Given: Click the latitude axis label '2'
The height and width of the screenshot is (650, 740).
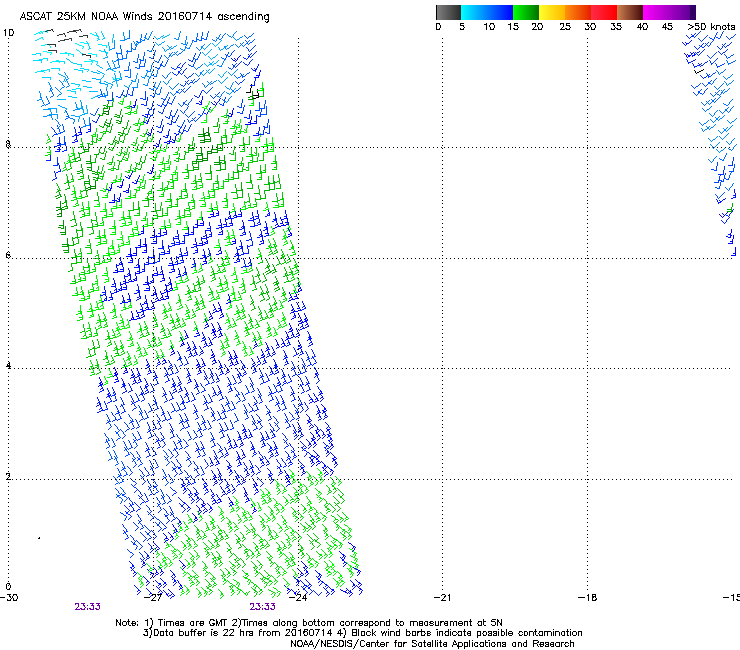Looking at the screenshot, I should coord(8,477).
